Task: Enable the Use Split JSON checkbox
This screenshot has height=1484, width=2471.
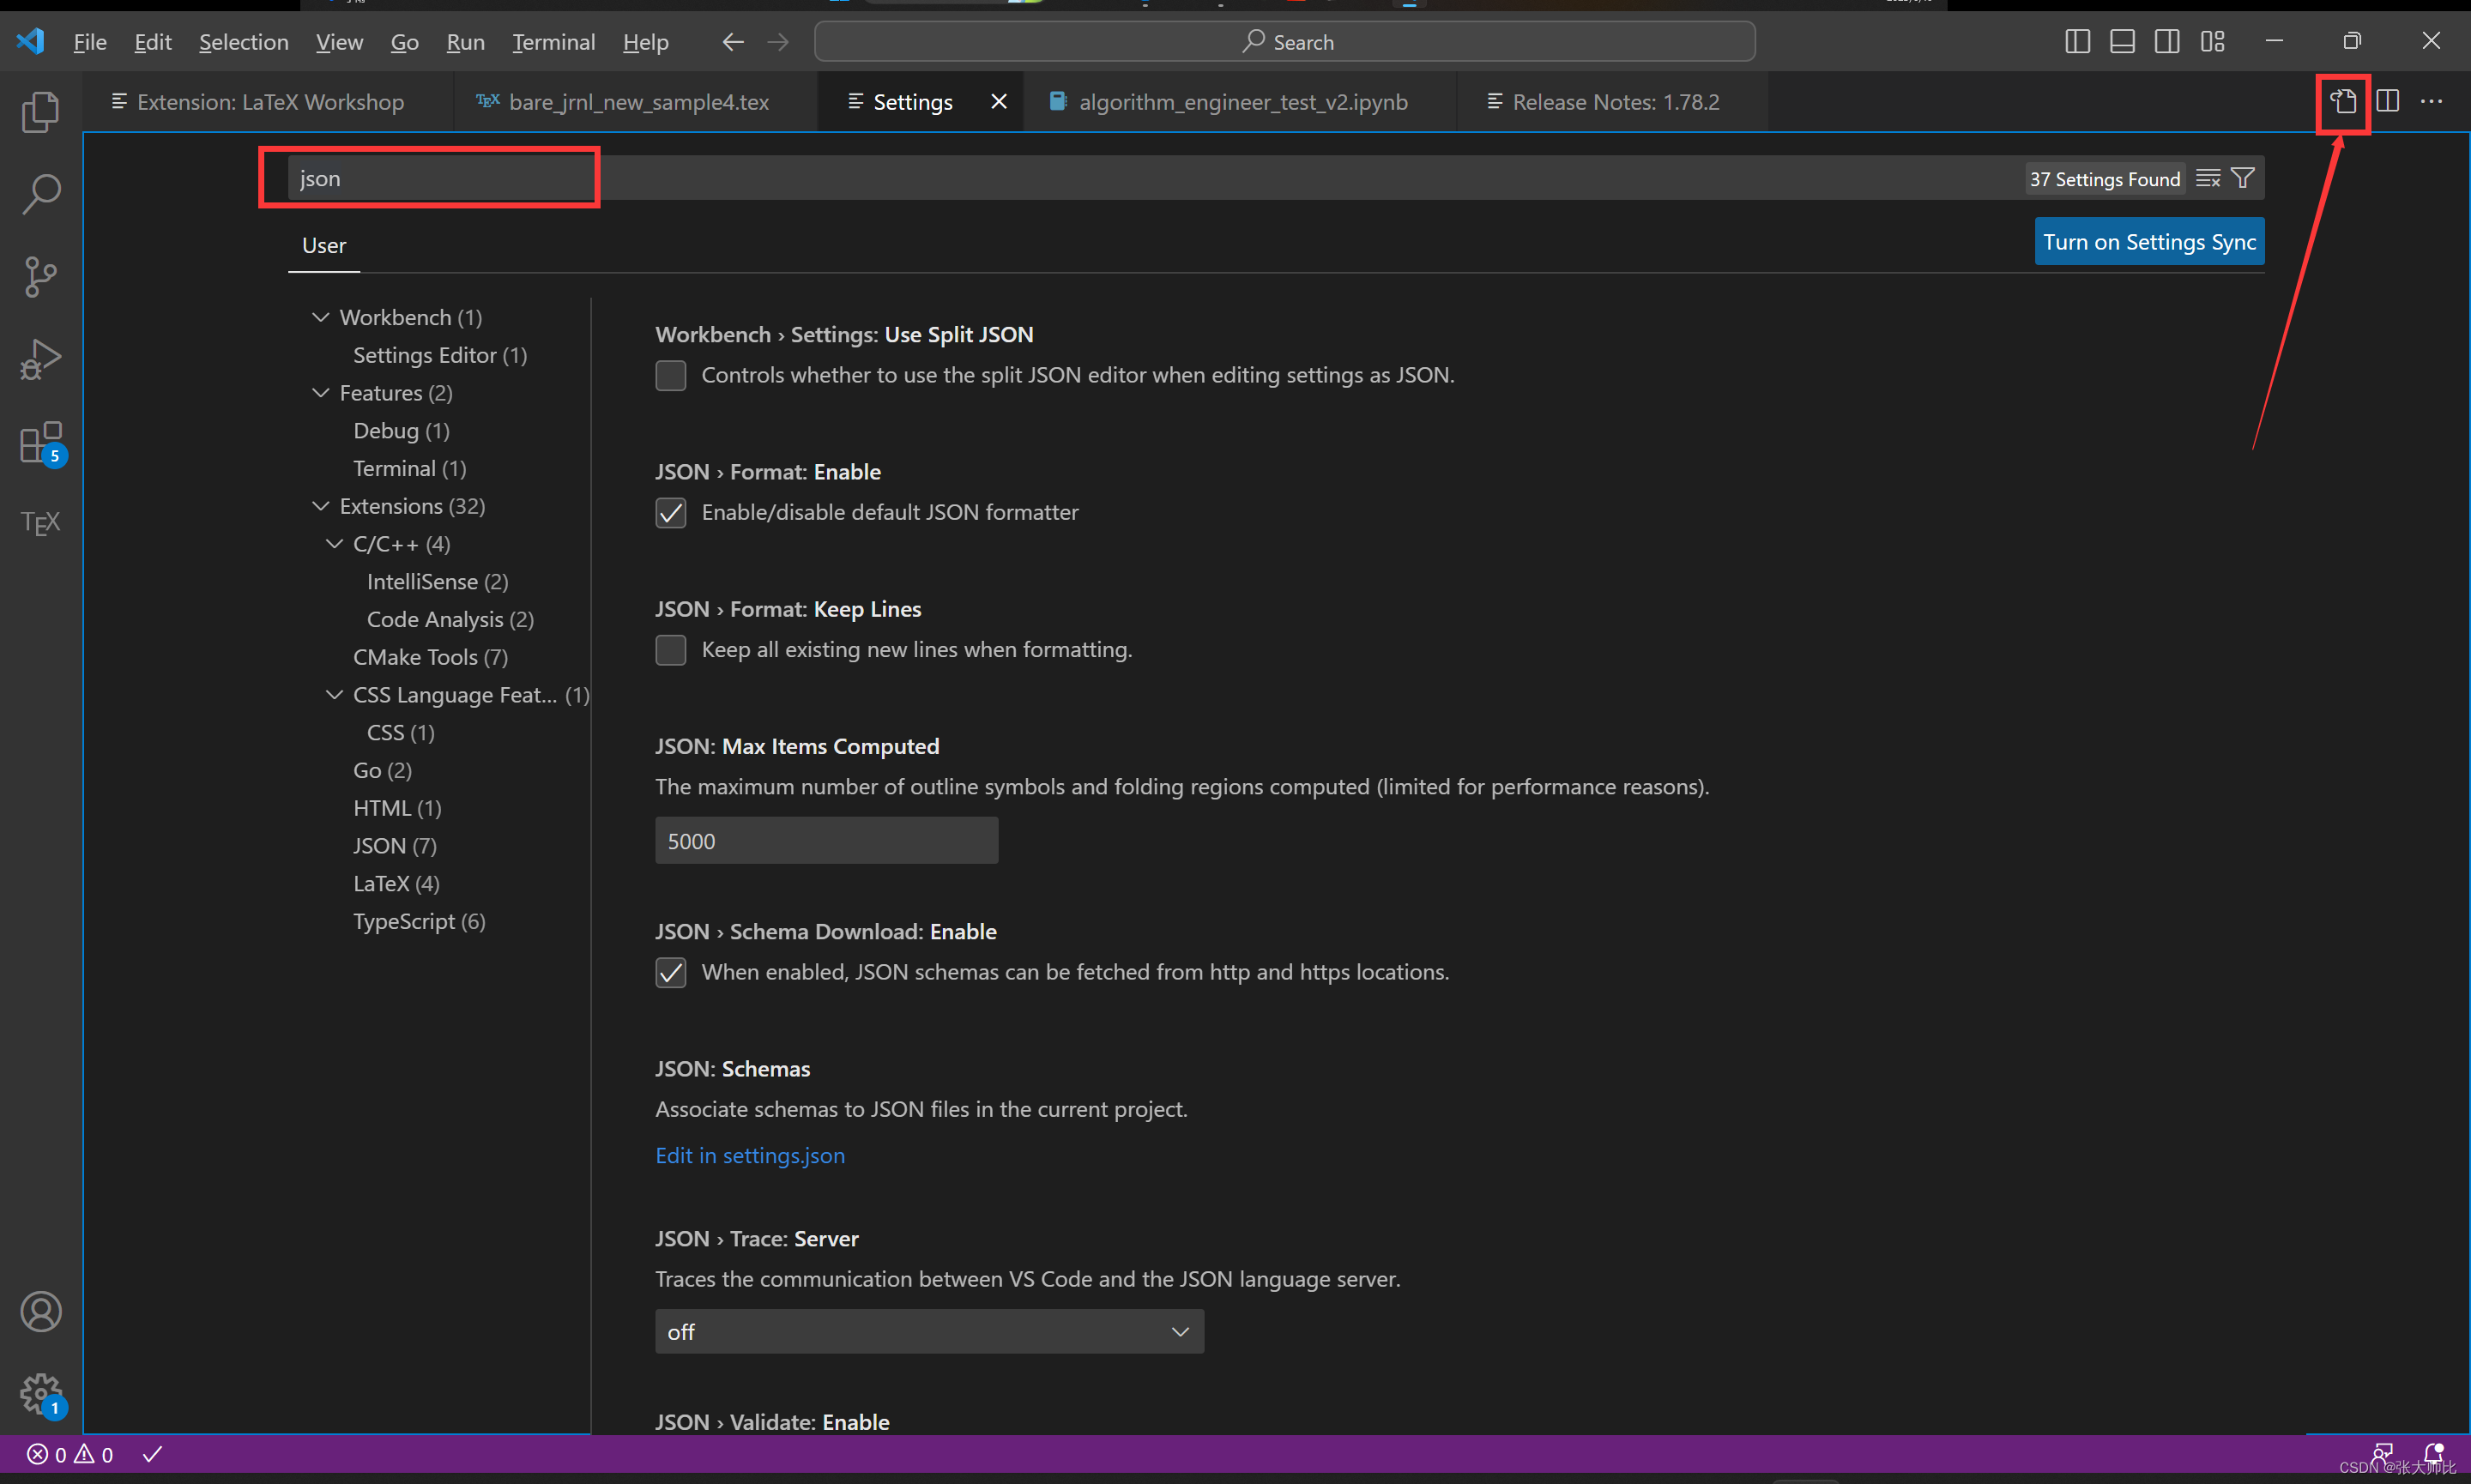Action: [671, 376]
